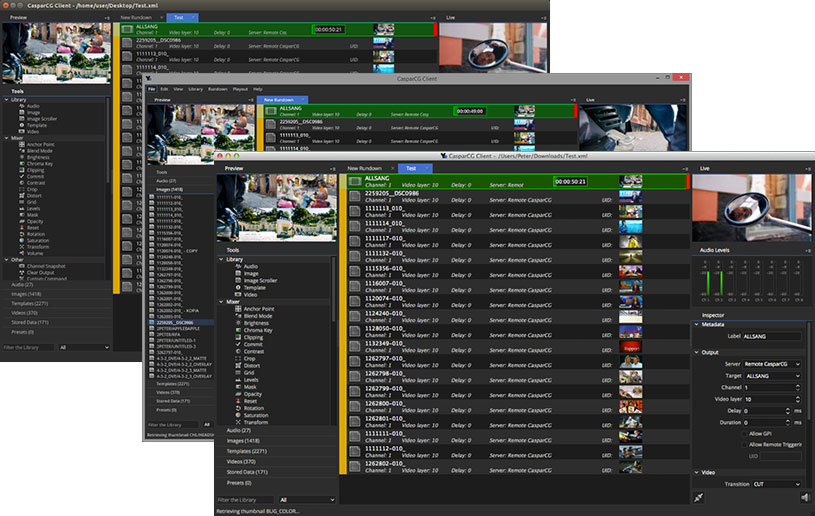
Task: Select 2259205__DSC0986 in middle window image list
Action: [181, 323]
